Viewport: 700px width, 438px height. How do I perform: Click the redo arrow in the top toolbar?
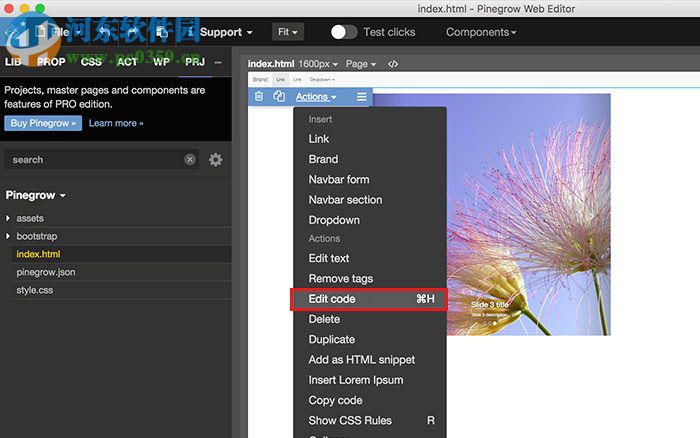pos(133,32)
